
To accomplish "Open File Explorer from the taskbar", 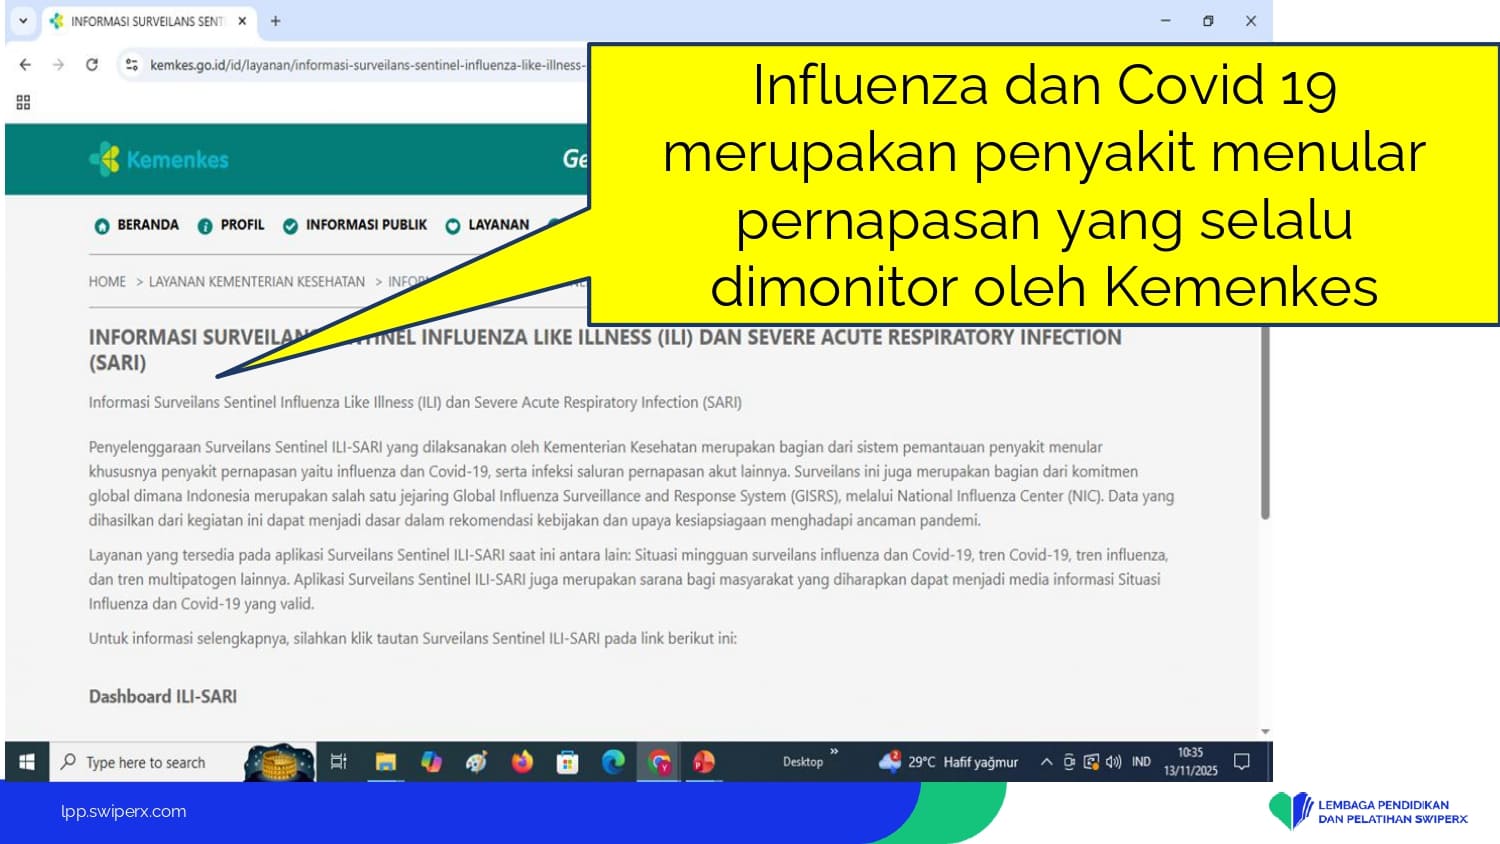I will (x=385, y=762).
